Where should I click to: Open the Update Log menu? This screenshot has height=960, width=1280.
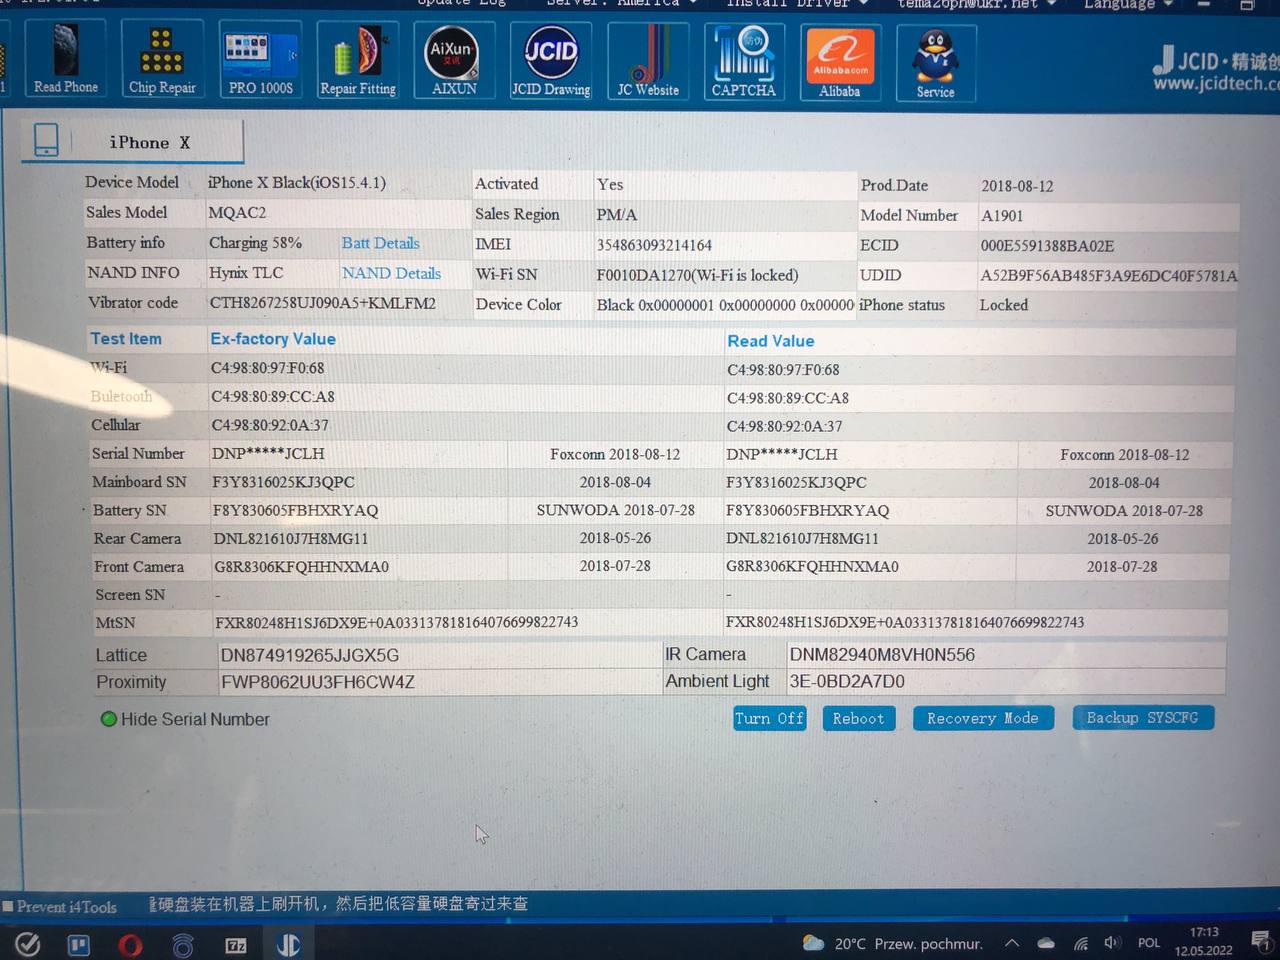pos(461,4)
